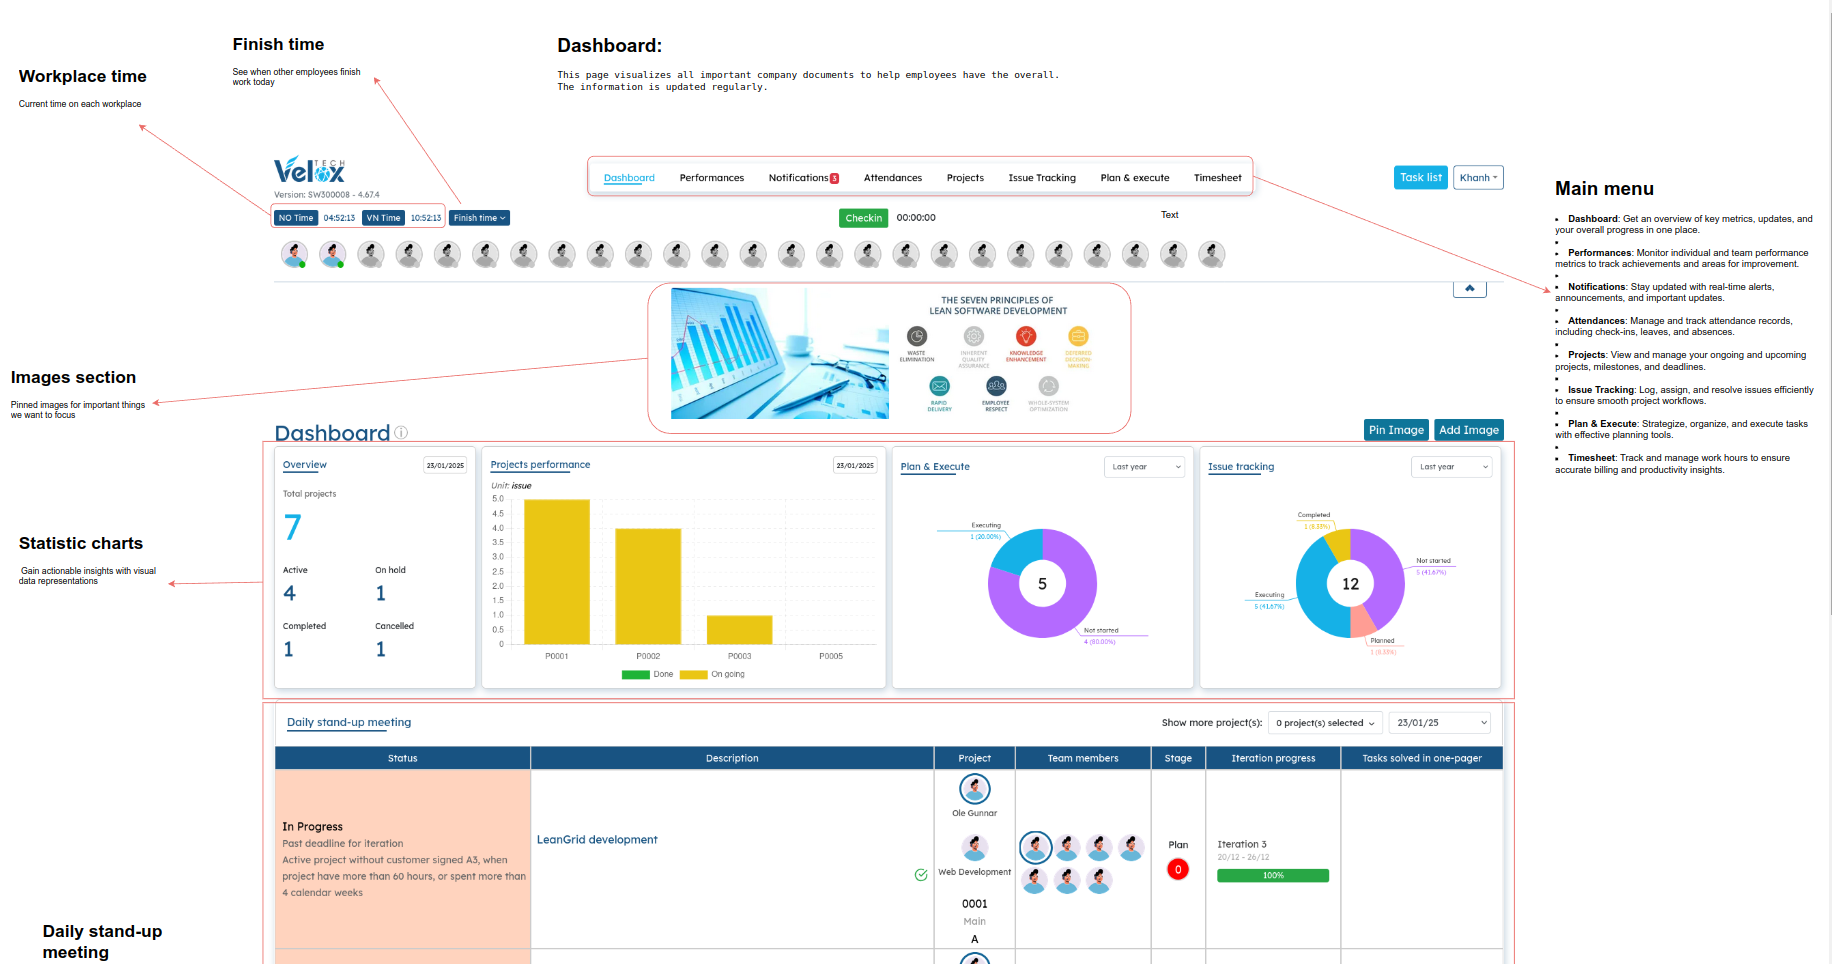This screenshot has width=1832, height=964.
Task: Go to the Issue Tracking tab
Action: click(x=1041, y=178)
